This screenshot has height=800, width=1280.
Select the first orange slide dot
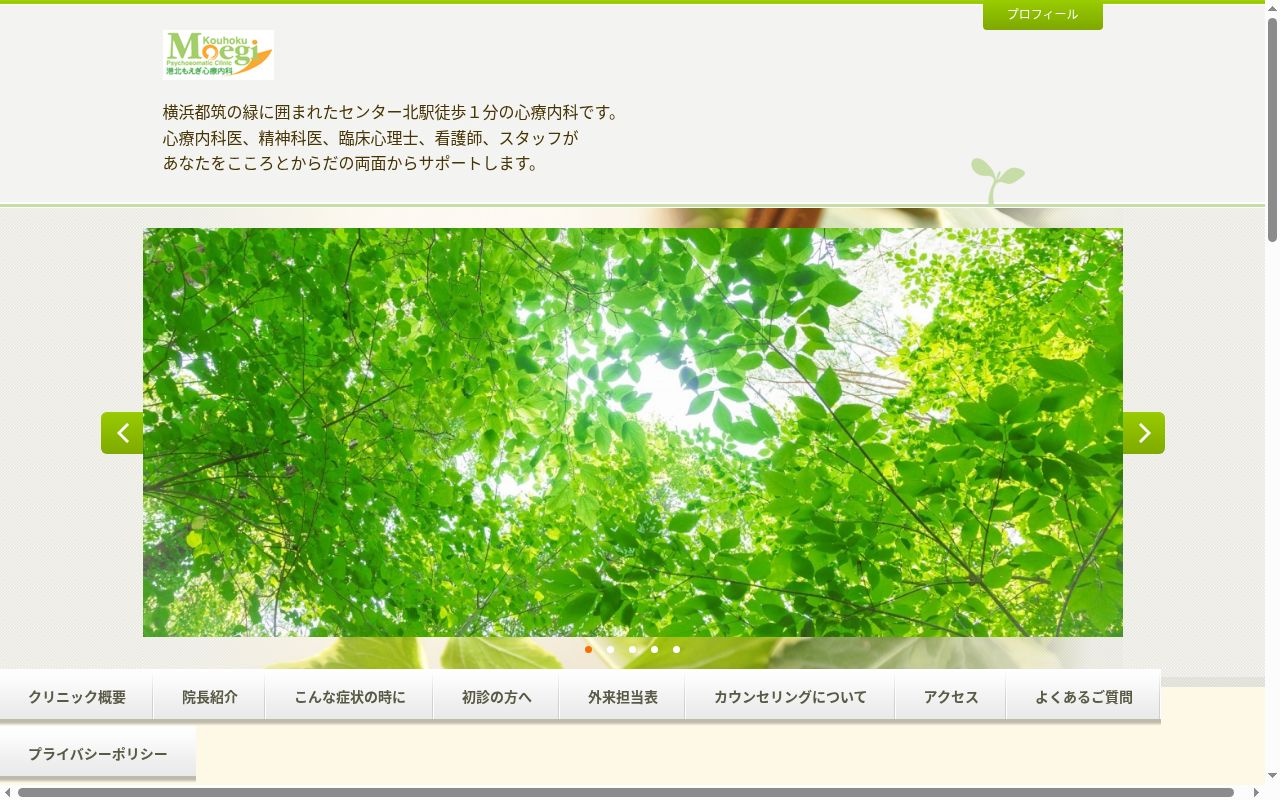(588, 649)
